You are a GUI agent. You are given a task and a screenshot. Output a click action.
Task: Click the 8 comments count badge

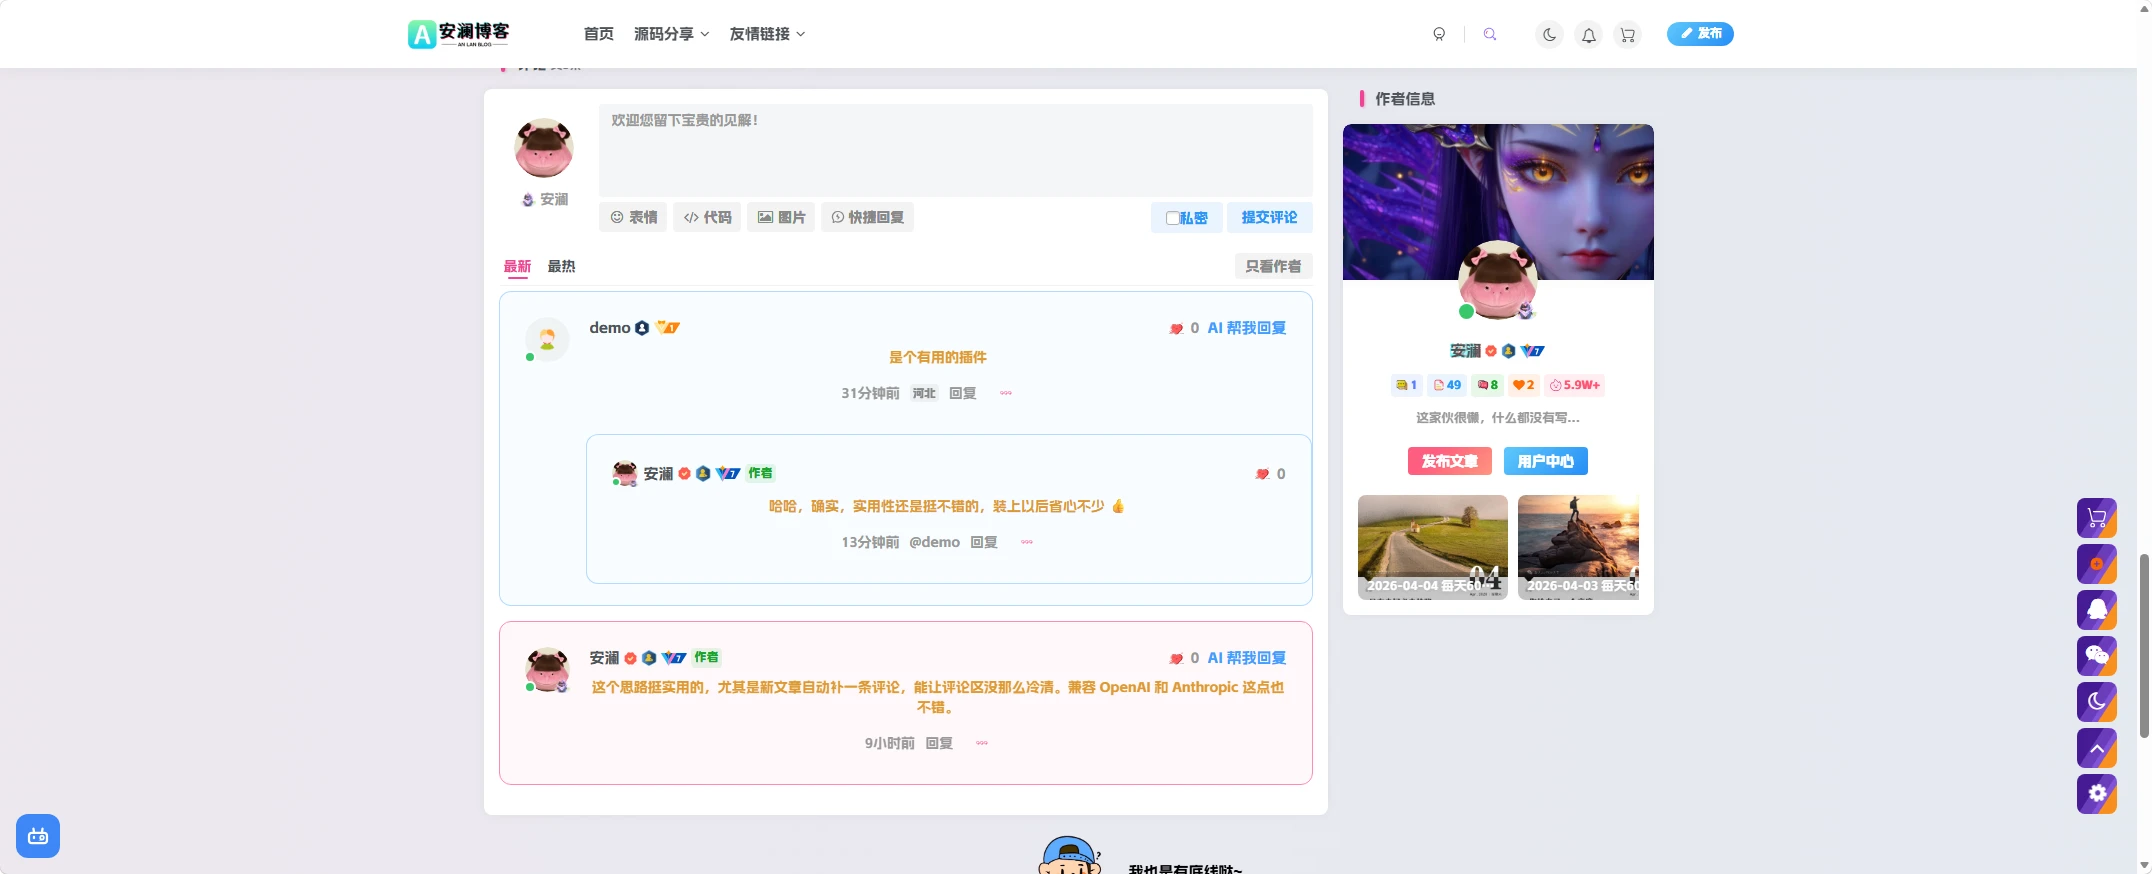click(1488, 385)
